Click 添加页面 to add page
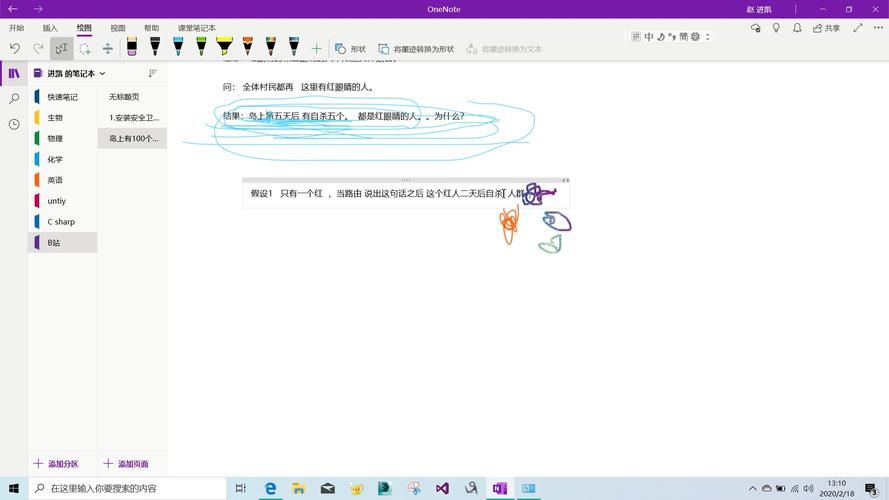 (126, 464)
